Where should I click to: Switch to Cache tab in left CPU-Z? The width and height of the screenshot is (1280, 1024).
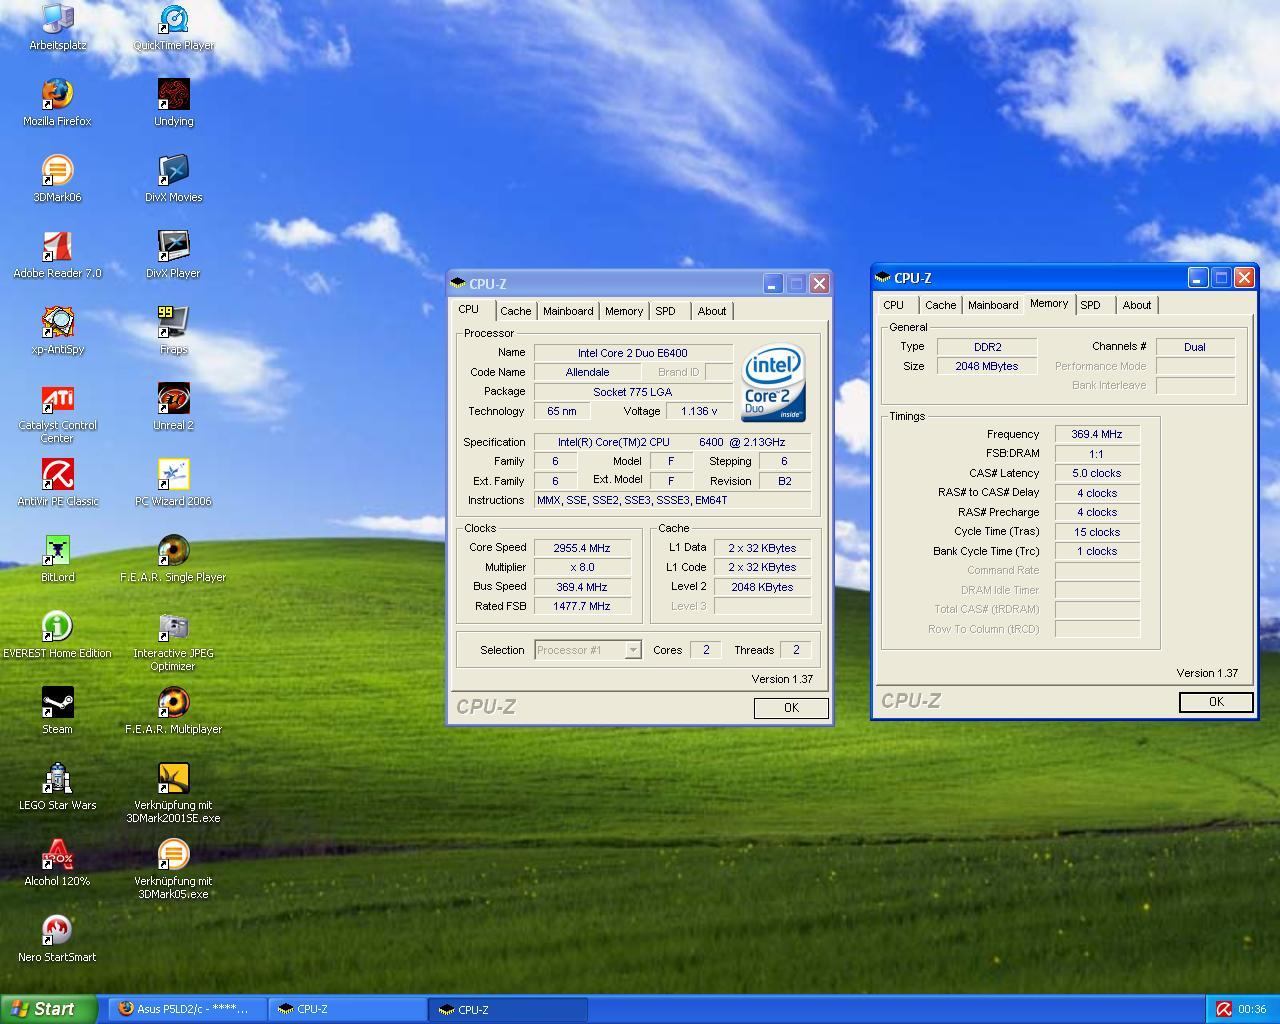[x=516, y=311]
